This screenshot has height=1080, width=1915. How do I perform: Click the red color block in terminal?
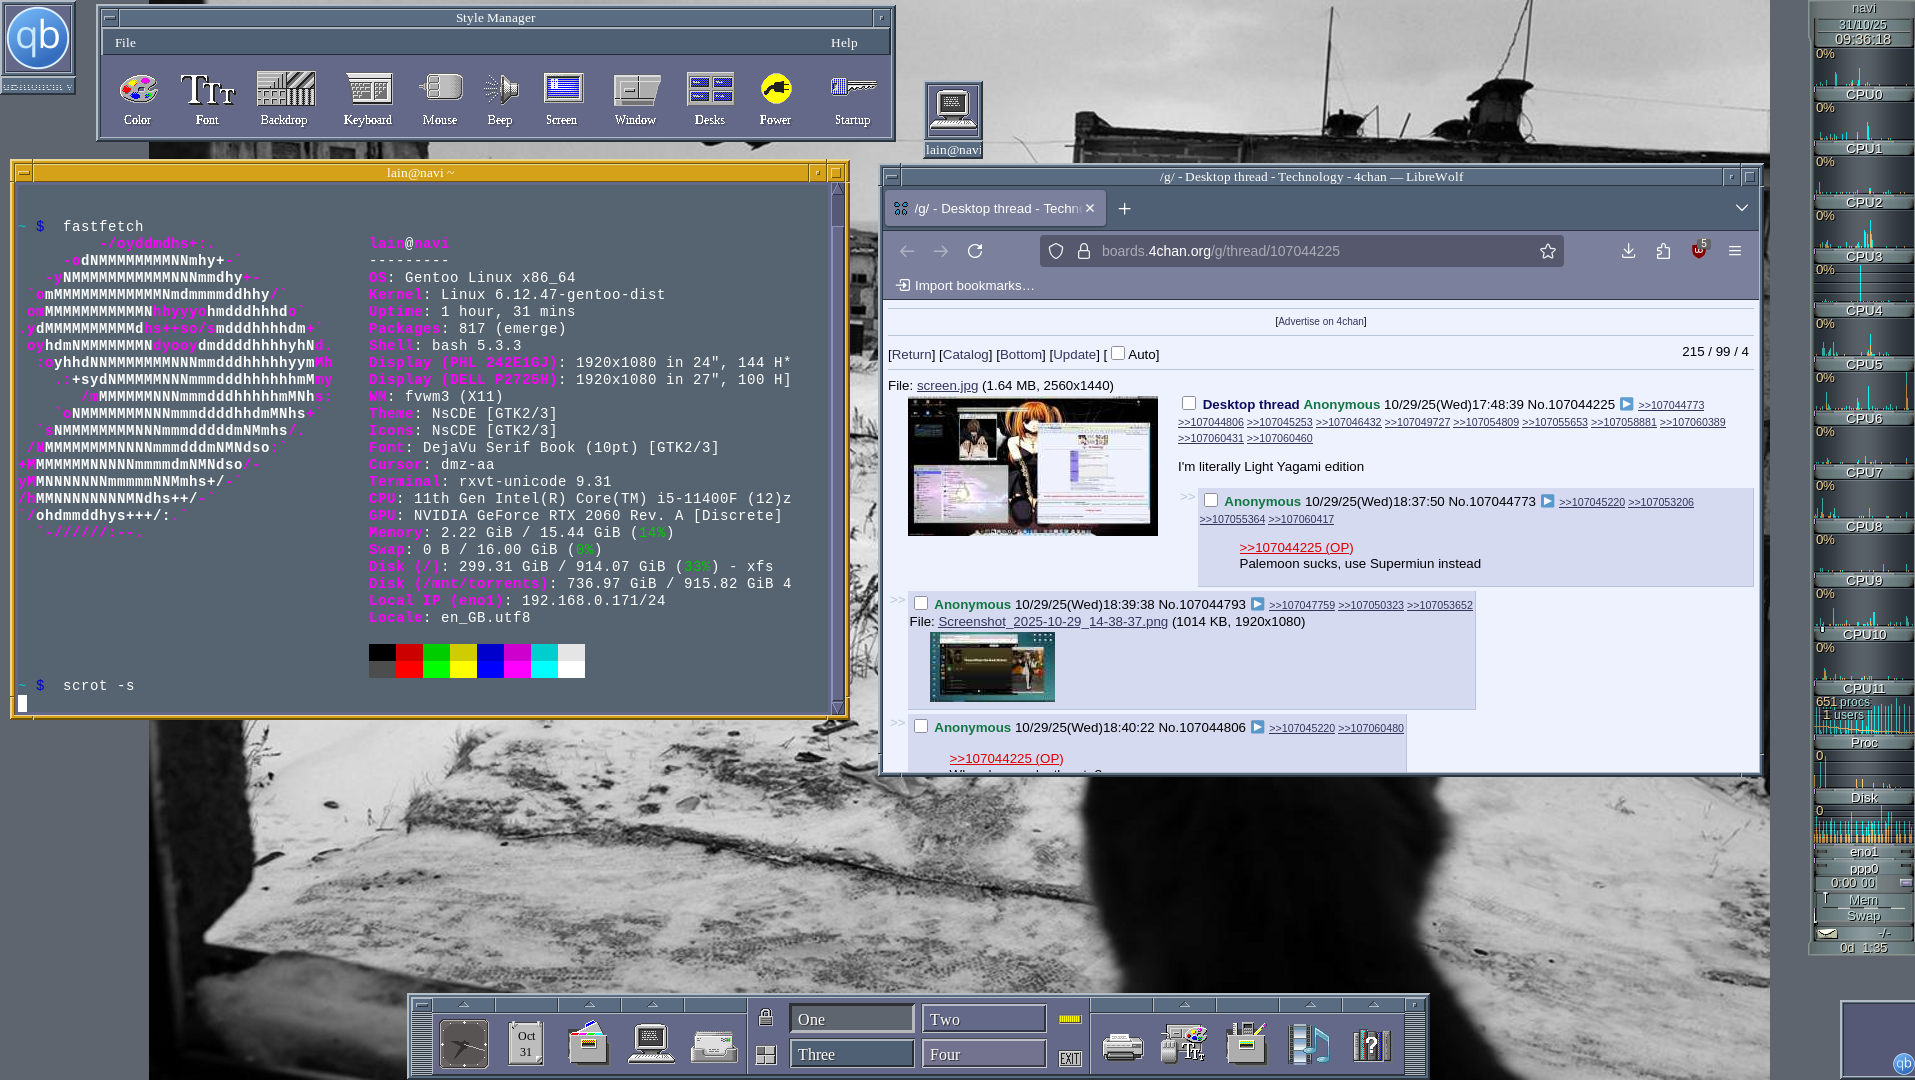pyautogui.click(x=409, y=653)
